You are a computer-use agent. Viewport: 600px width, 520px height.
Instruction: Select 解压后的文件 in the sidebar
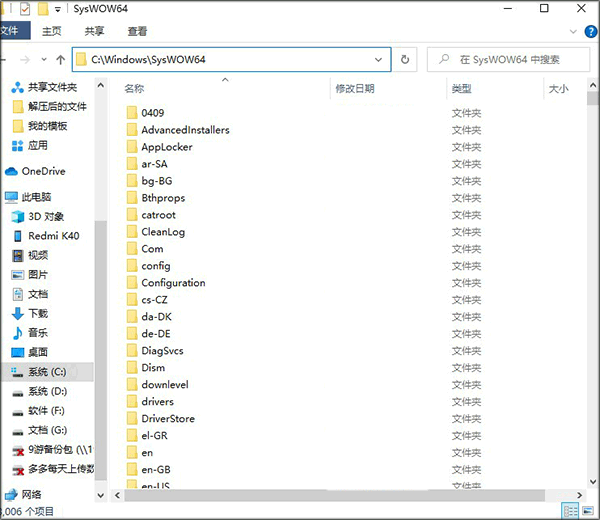49,107
